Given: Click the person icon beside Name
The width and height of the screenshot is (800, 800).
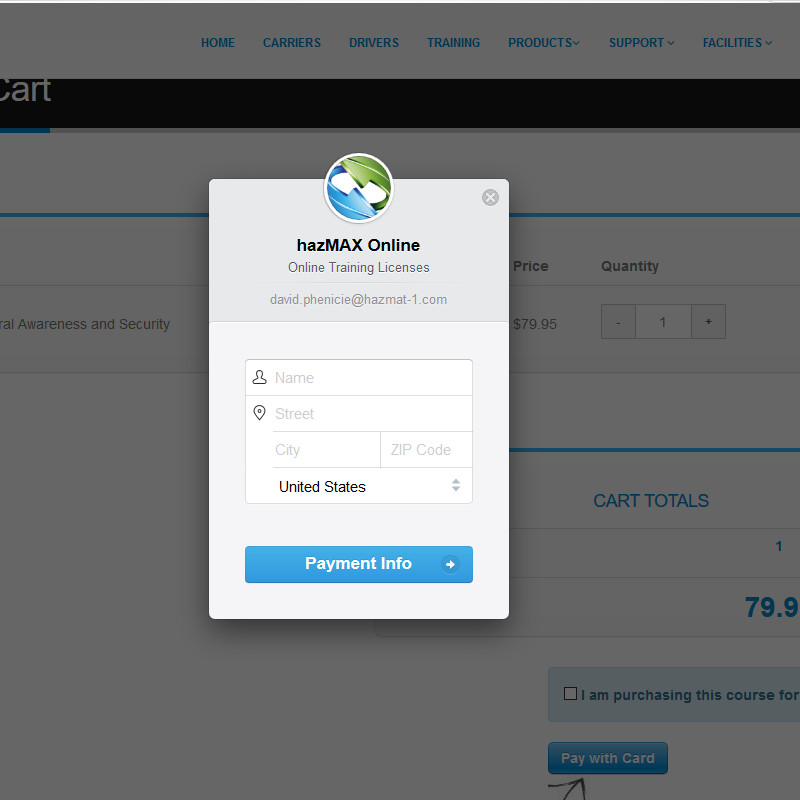Looking at the screenshot, I should click(x=260, y=377).
